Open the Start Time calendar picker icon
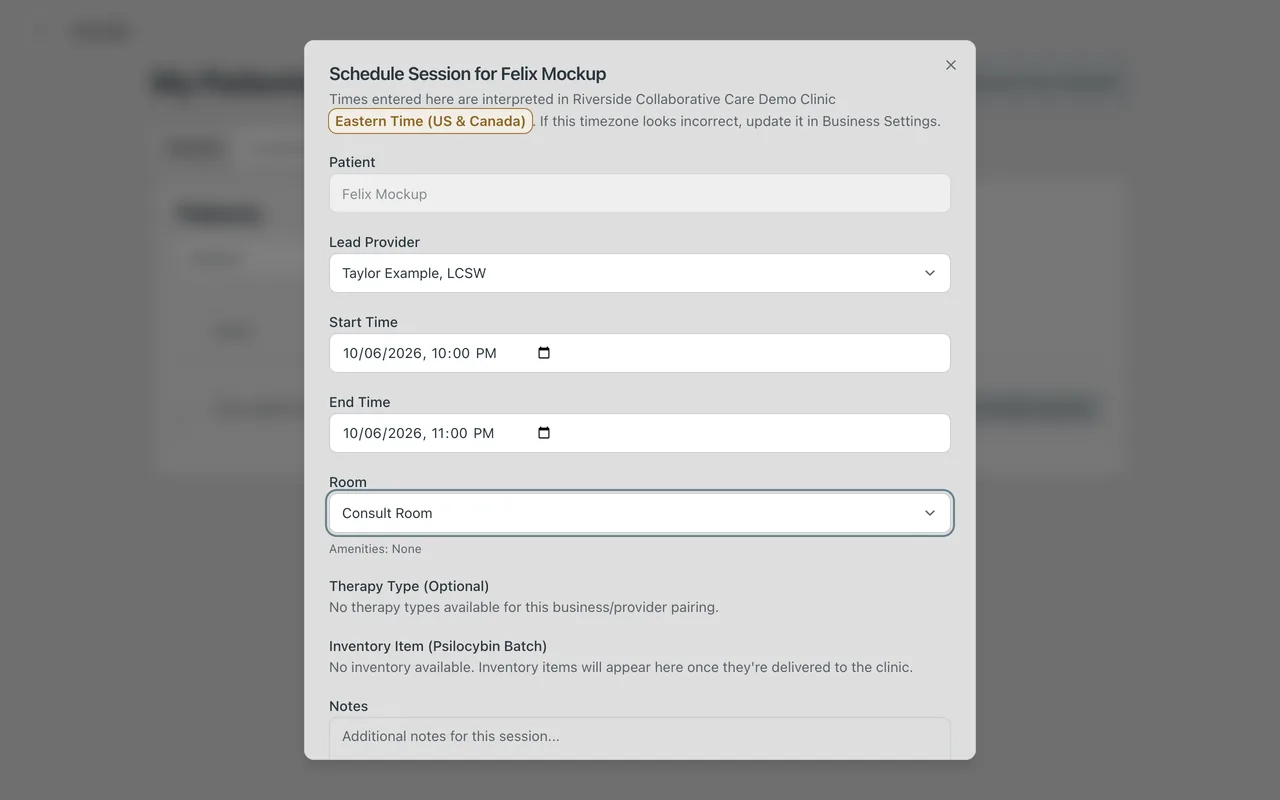 pyautogui.click(x=544, y=353)
